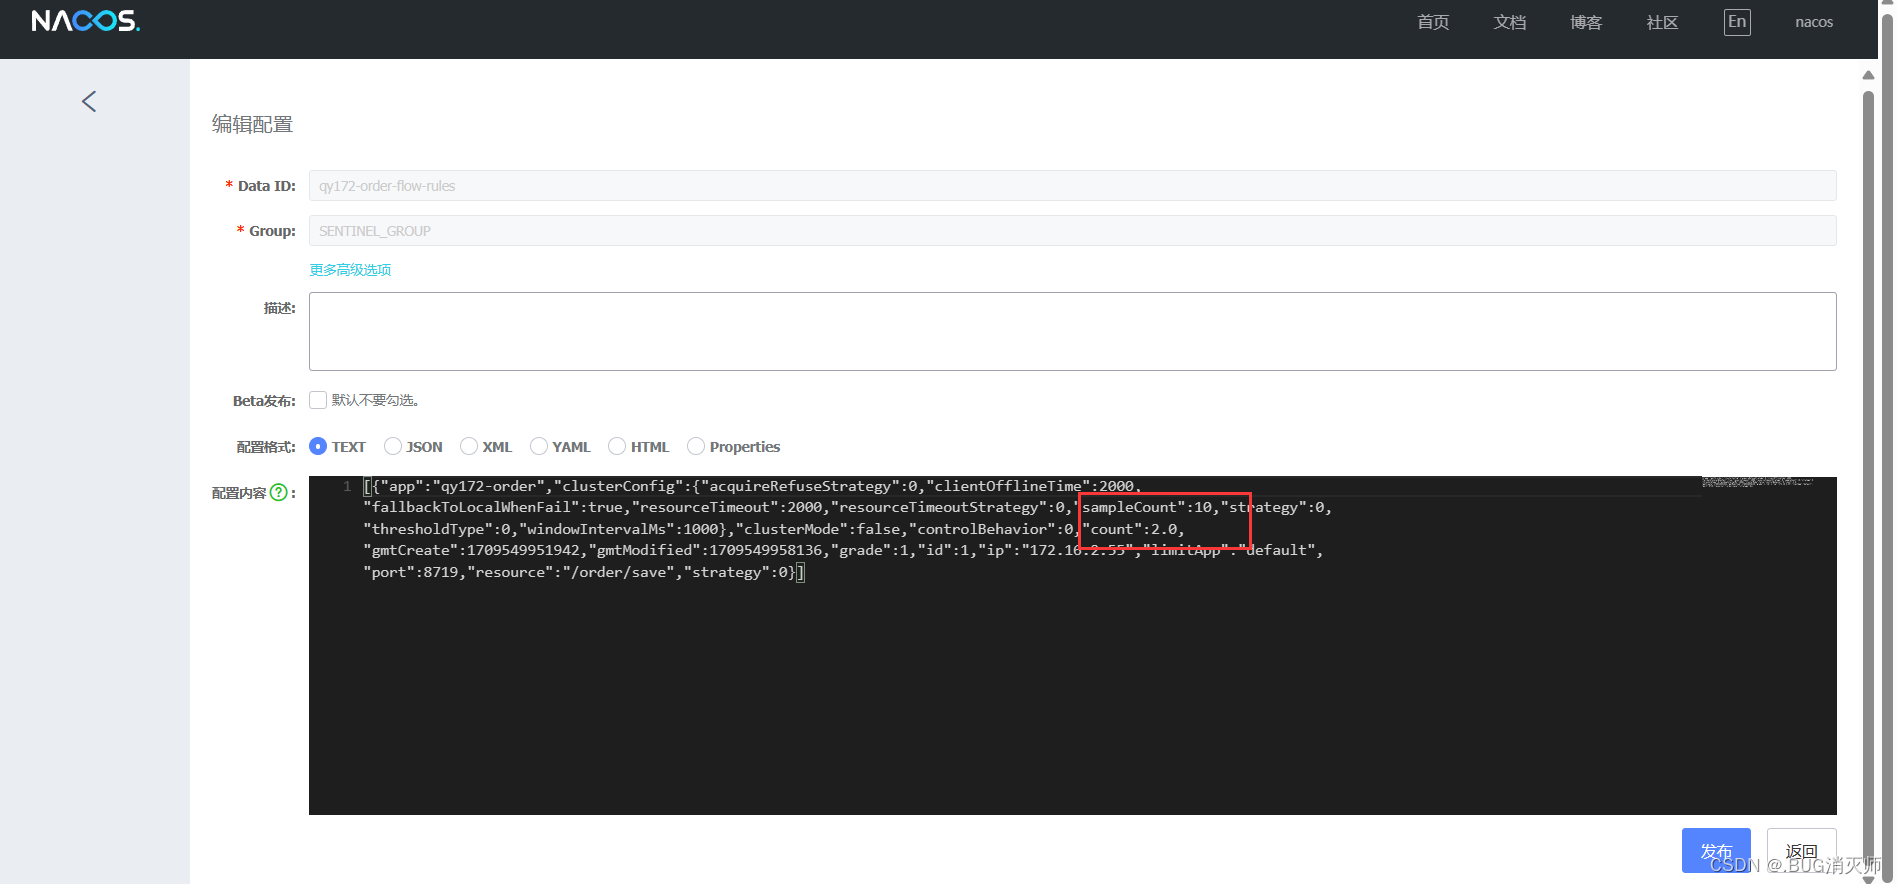Click the NACOS logo
Image resolution: width=1897 pixels, height=884 pixels.
[85, 21]
